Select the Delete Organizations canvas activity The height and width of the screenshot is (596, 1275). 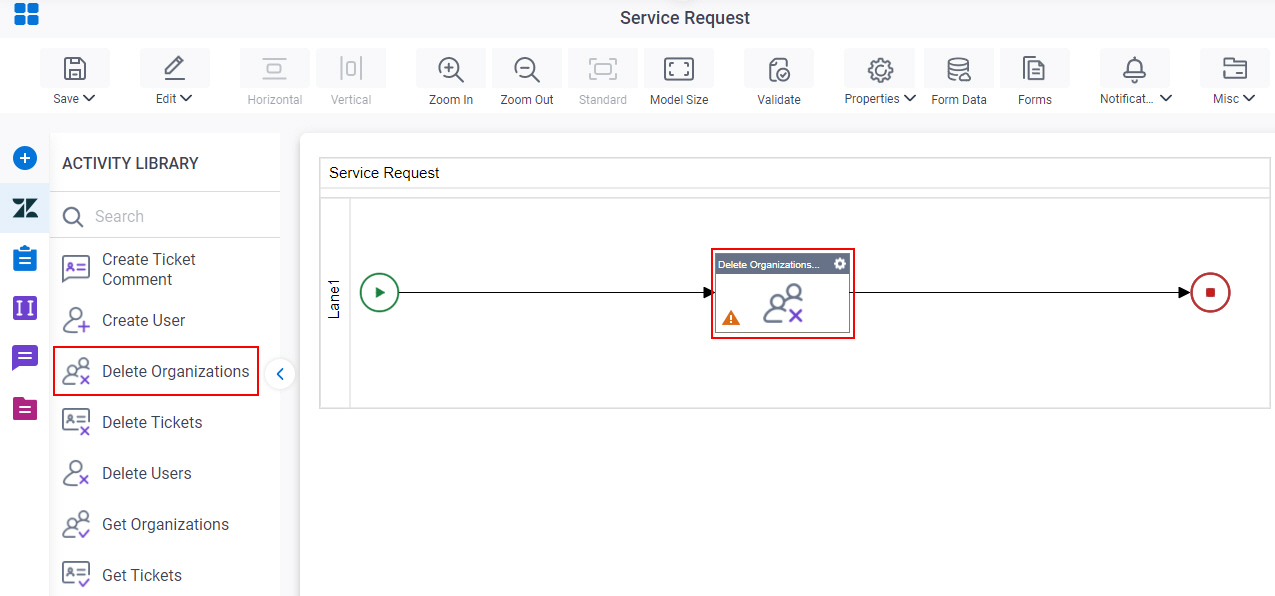pos(782,294)
